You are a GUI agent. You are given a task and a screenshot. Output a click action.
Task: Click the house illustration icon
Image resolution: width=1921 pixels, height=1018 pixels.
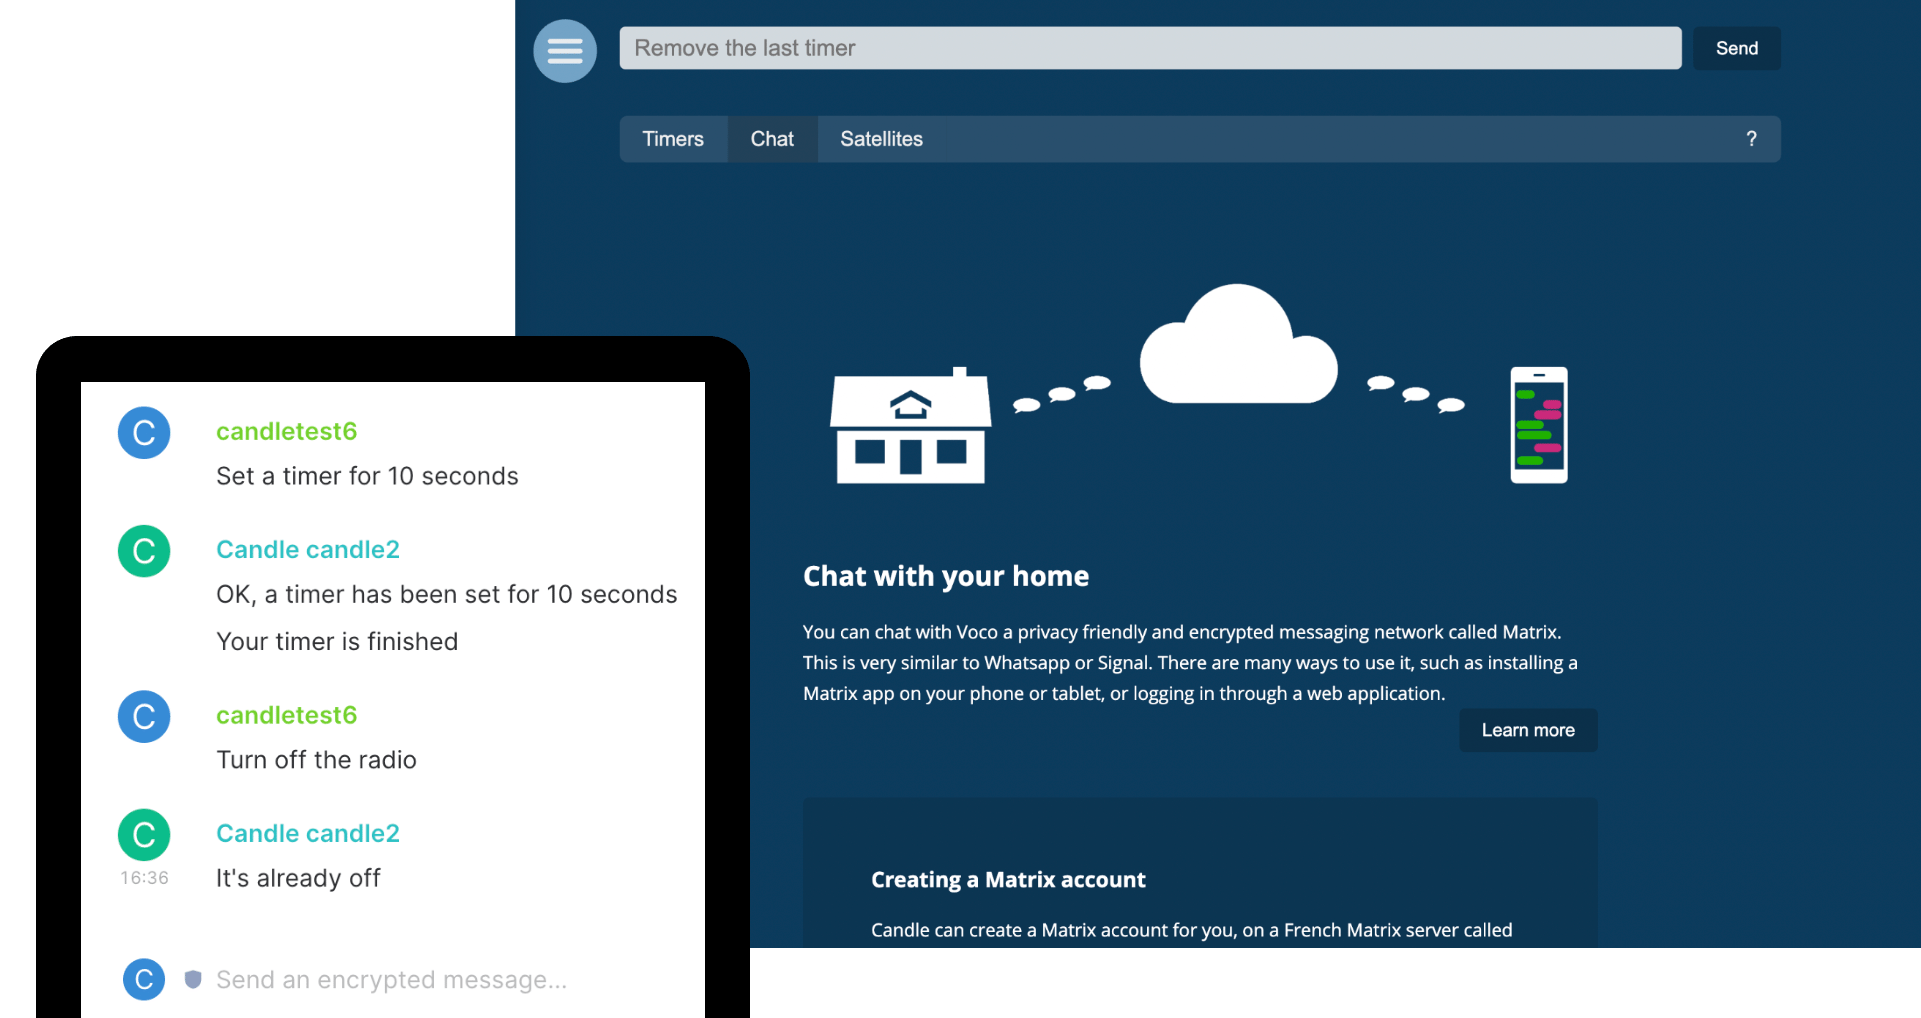click(x=910, y=428)
